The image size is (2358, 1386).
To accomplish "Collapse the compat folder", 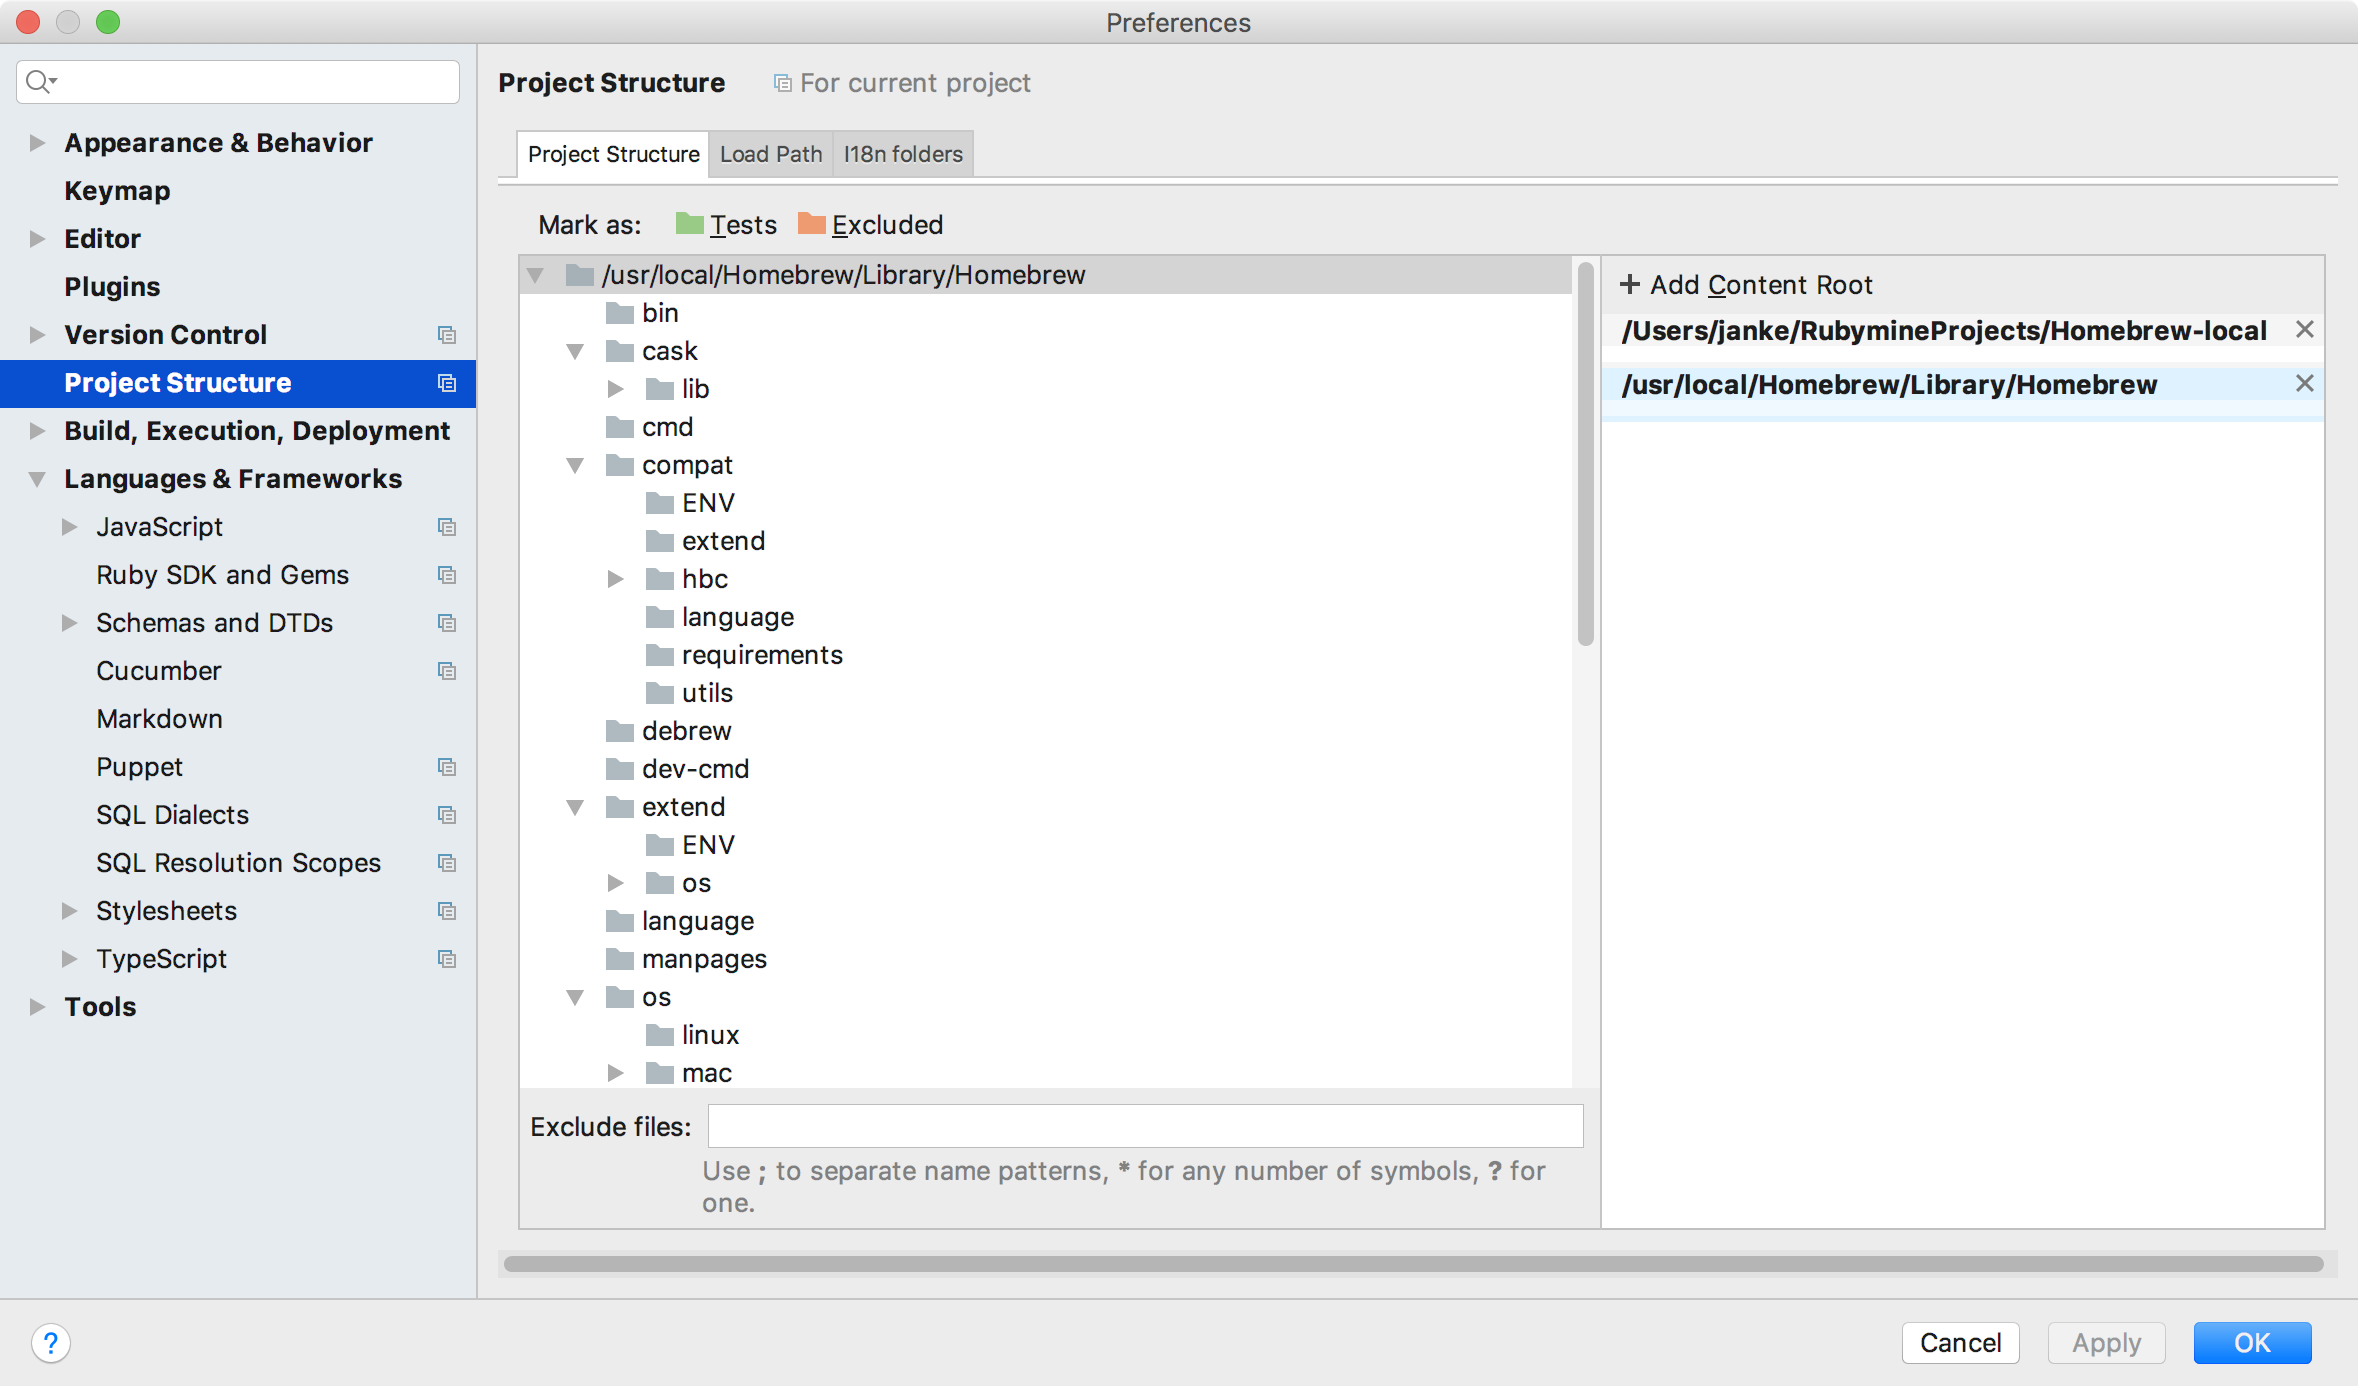I will click(x=575, y=465).
